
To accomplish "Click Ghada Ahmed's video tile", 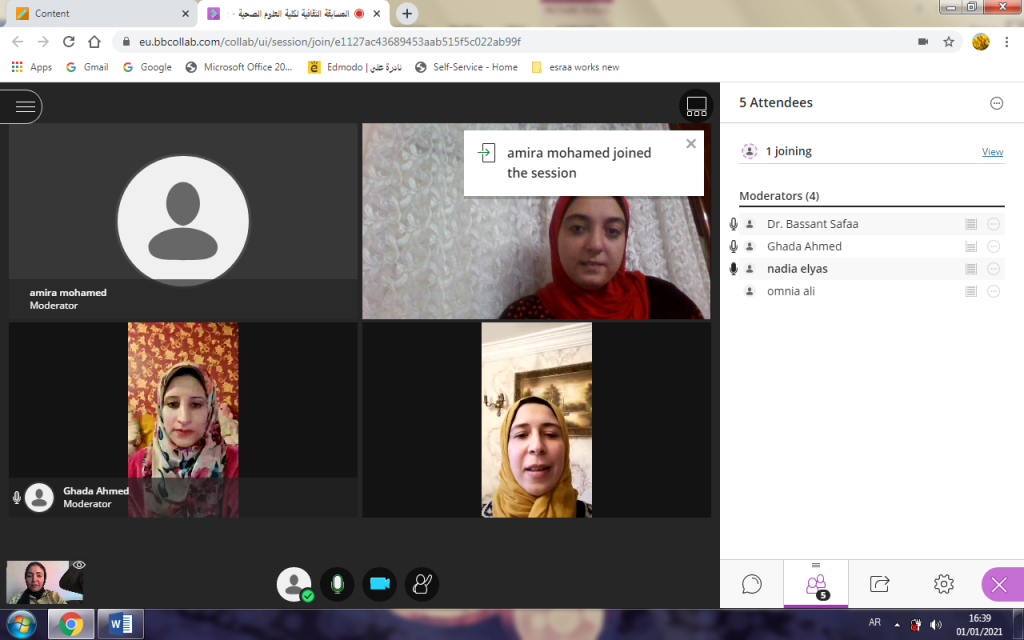I will click(x=183, y=419).
